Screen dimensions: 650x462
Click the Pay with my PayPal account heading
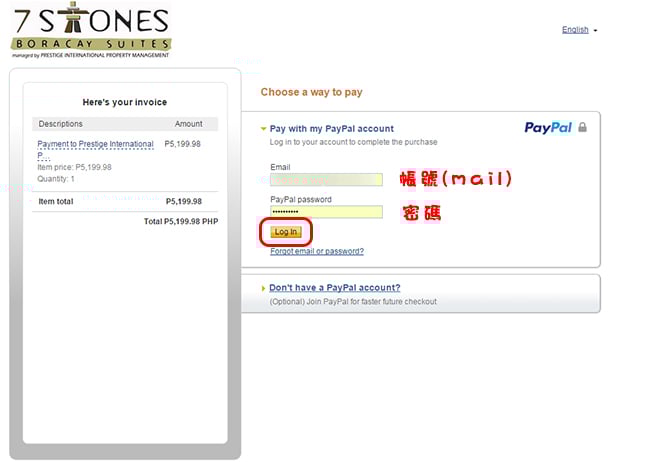[x=332, y=129]
